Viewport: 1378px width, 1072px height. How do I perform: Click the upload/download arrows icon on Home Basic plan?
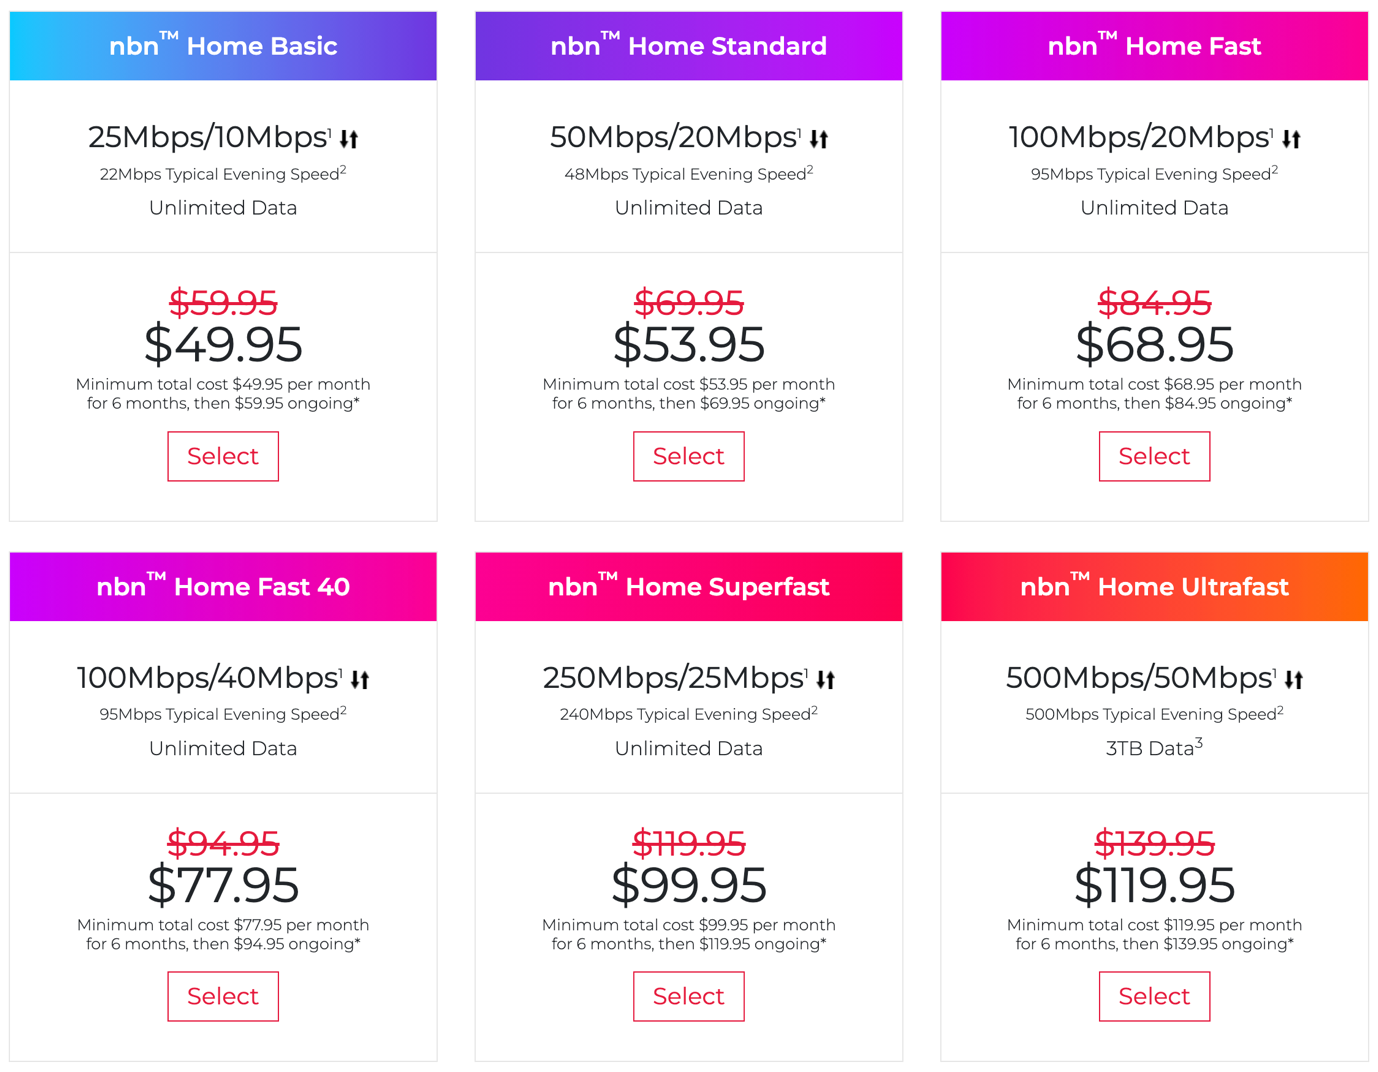click(348, 138)
